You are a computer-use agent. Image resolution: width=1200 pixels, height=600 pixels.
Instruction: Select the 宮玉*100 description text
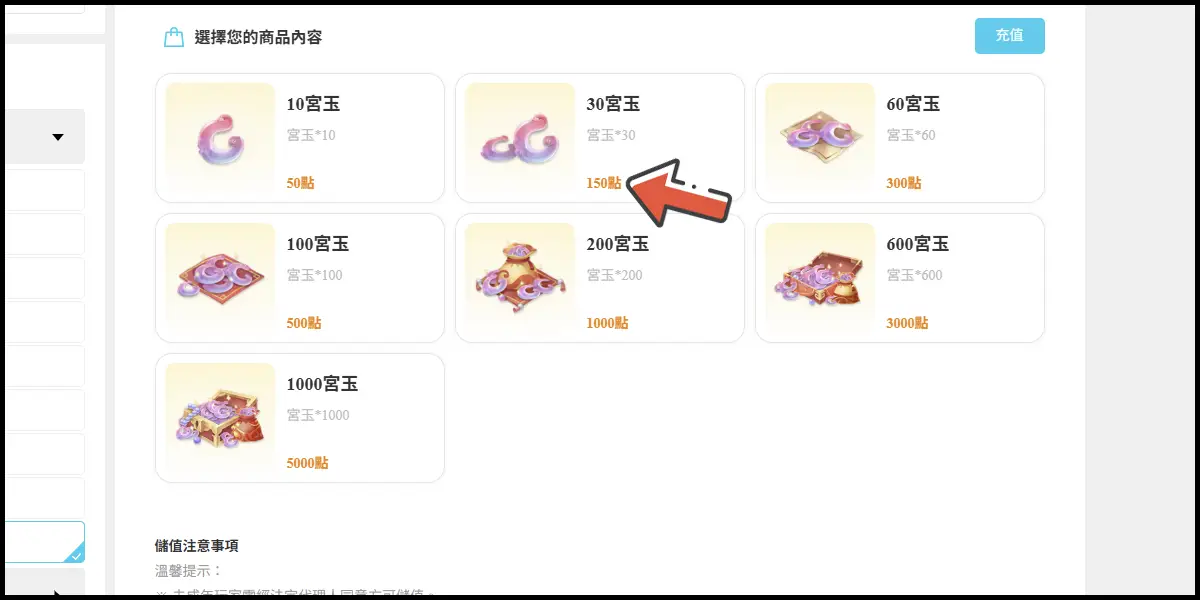314,275
